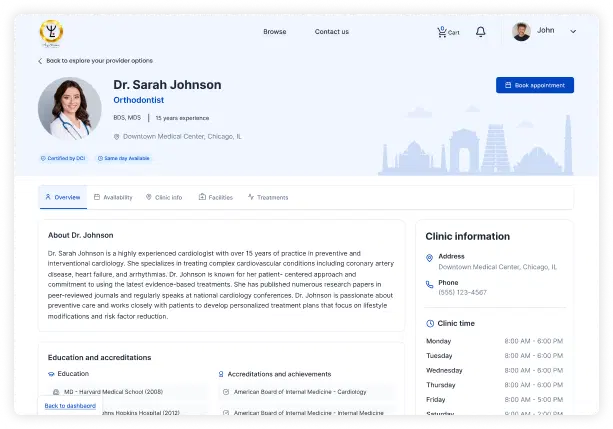Click the Accreditations and achievements ribbon icon

point(221,374)
